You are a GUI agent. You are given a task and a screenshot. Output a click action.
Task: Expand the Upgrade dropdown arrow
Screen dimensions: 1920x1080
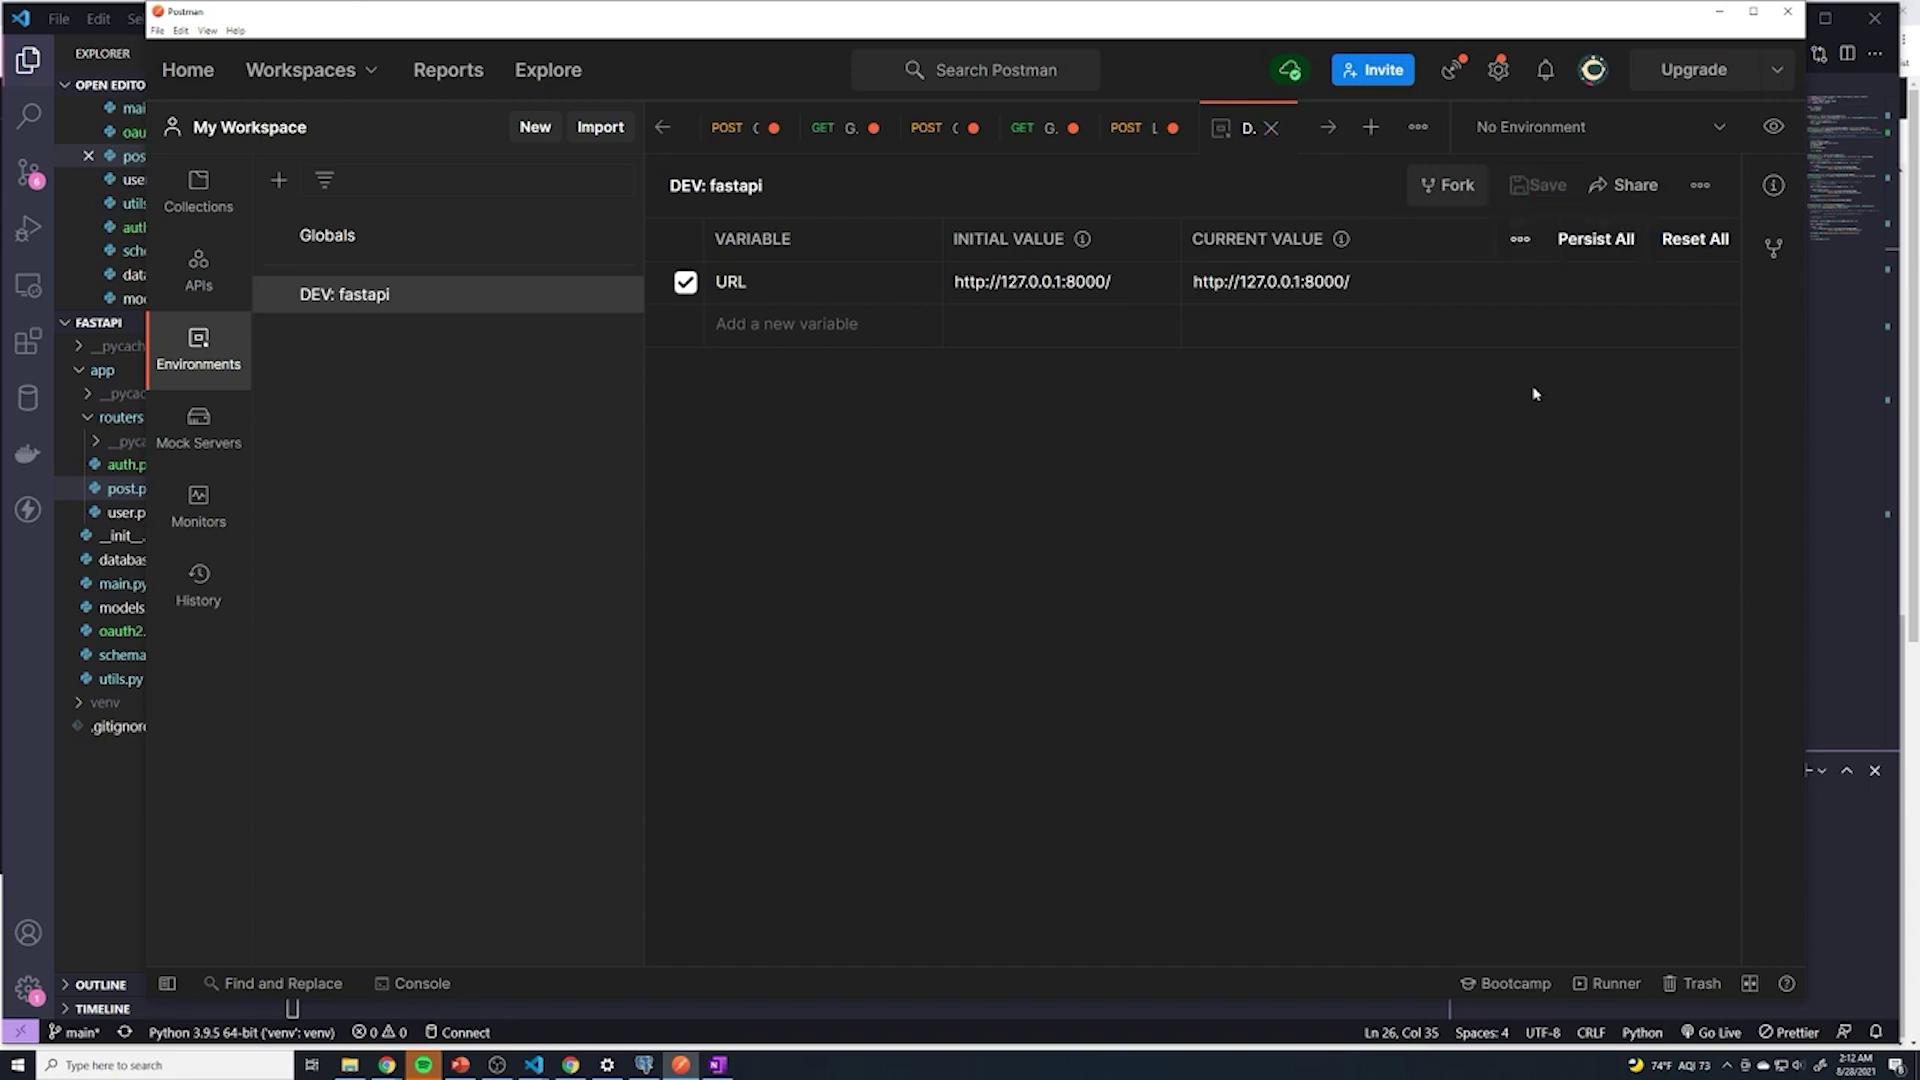coord(1777,70)
